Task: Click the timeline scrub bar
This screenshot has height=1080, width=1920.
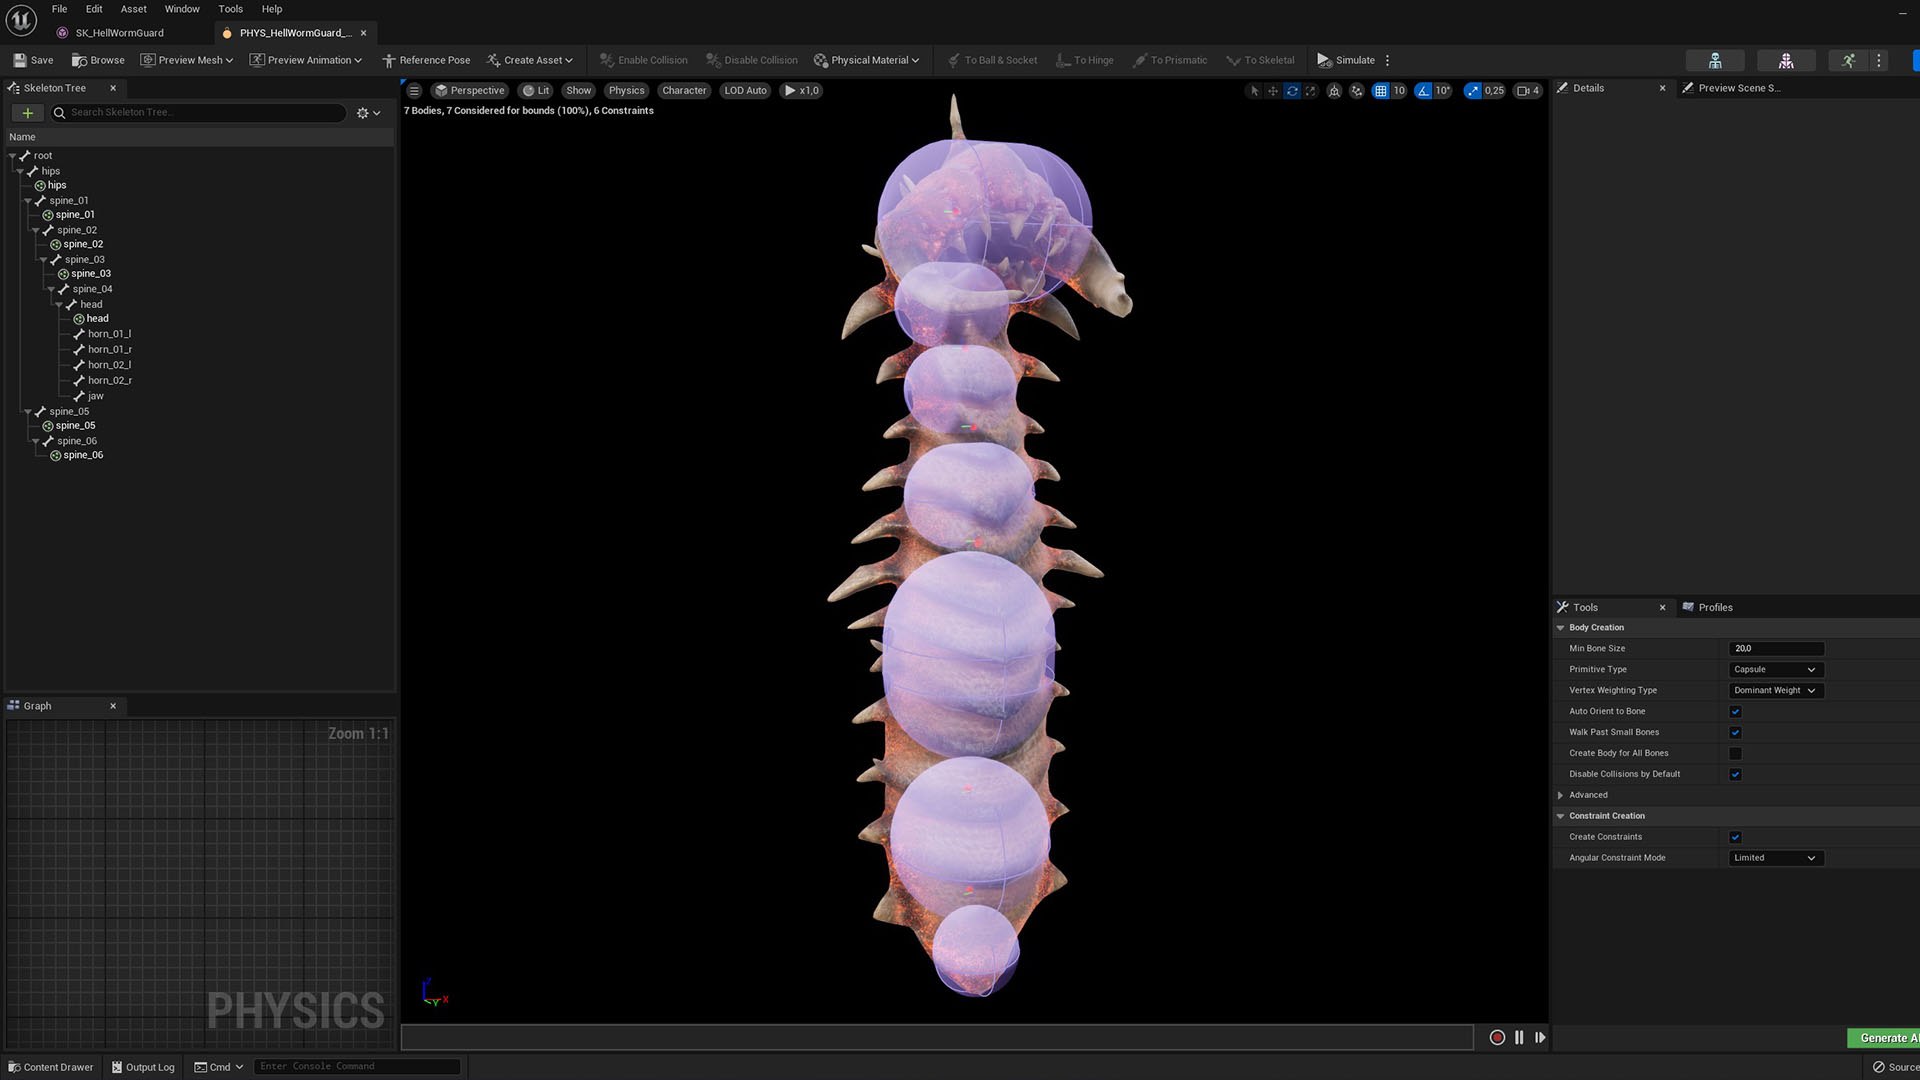Action: [937, 1038]
